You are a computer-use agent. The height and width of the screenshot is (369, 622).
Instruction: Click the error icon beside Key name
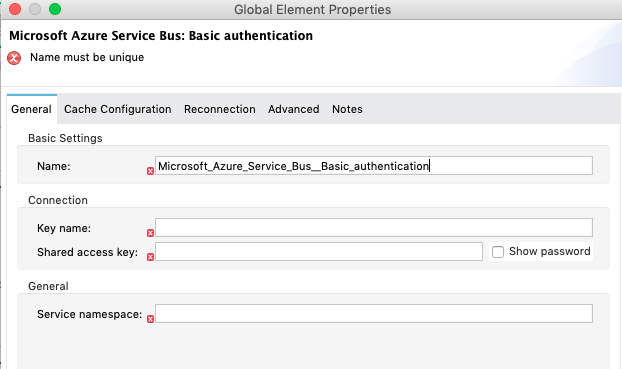point(150,233)
